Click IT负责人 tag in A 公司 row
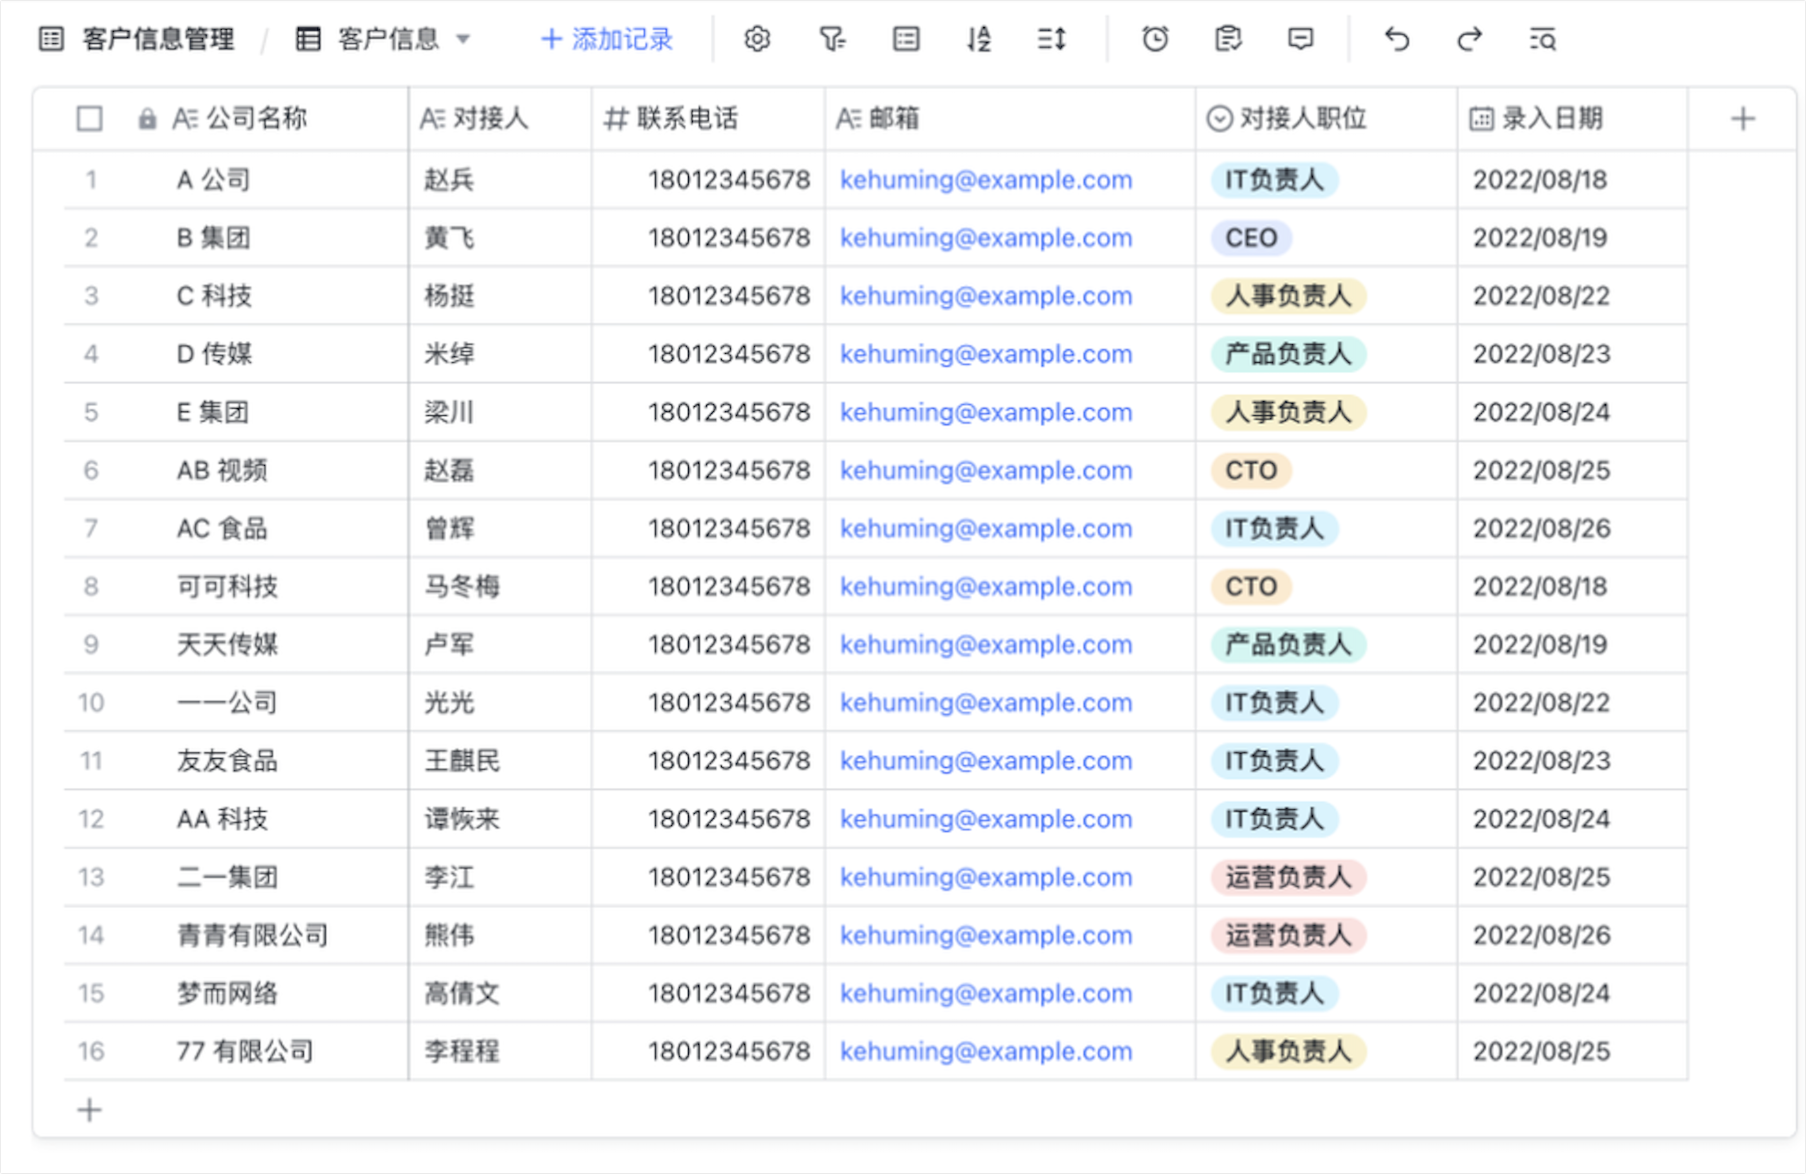The width and height of the screenshot is (1806, 1174). [1275, 180]
